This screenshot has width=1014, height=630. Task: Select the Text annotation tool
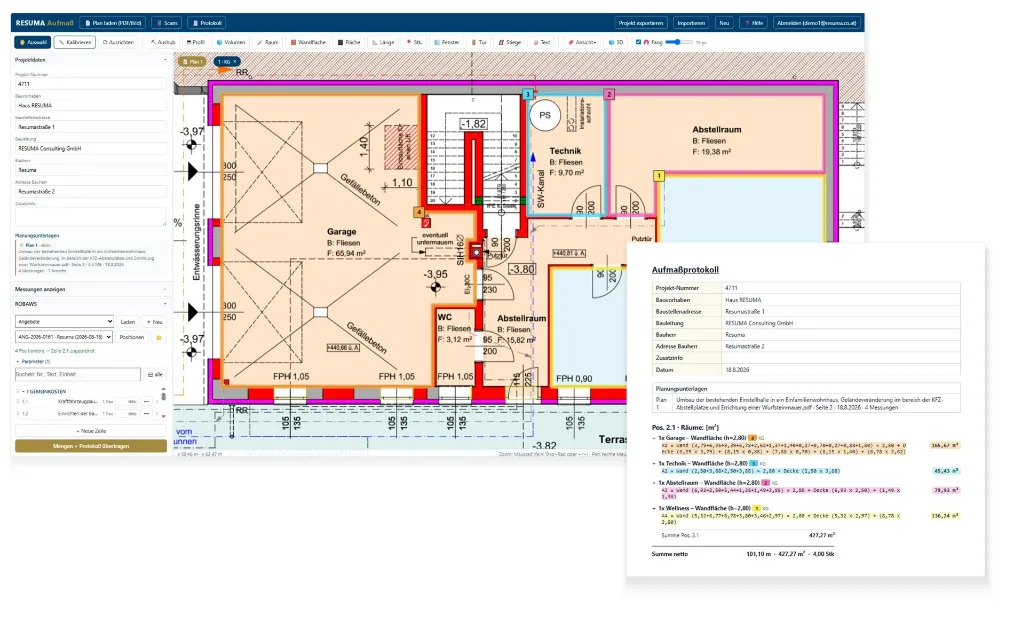tap(542, 42)
